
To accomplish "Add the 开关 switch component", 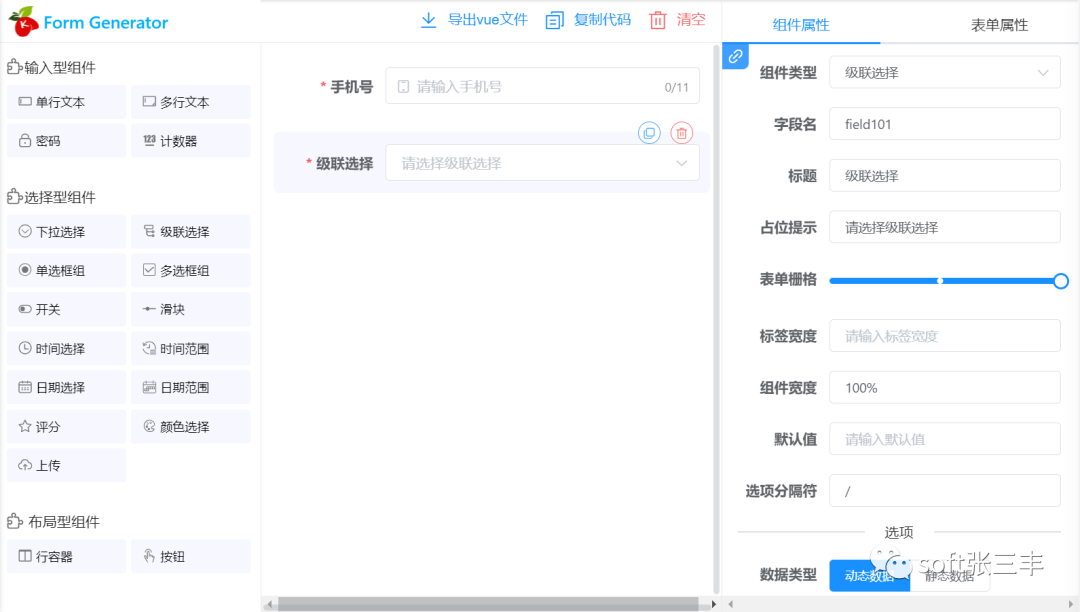I will tap(66, 309).
